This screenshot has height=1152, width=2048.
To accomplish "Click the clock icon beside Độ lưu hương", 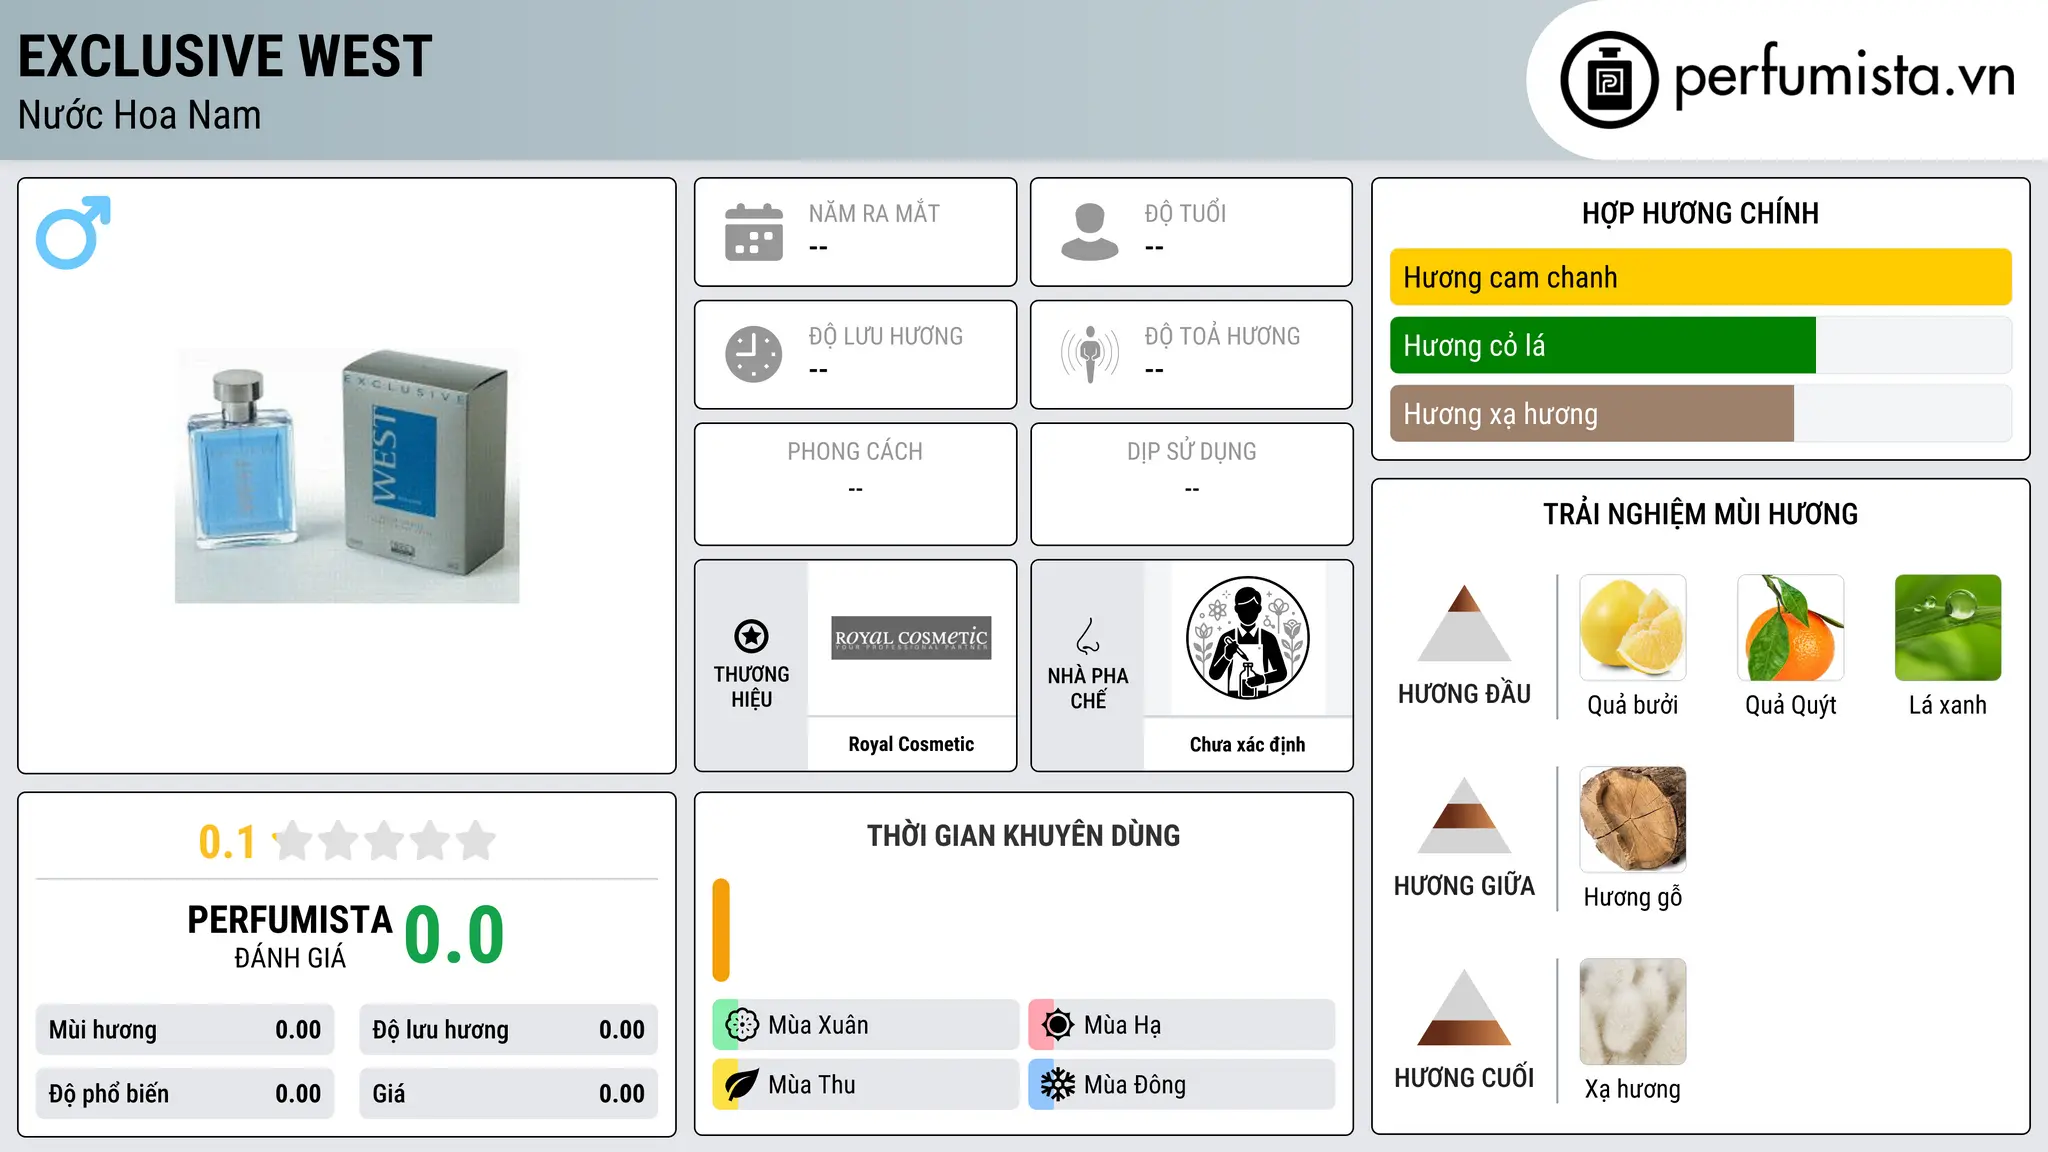I will (754, 354).
